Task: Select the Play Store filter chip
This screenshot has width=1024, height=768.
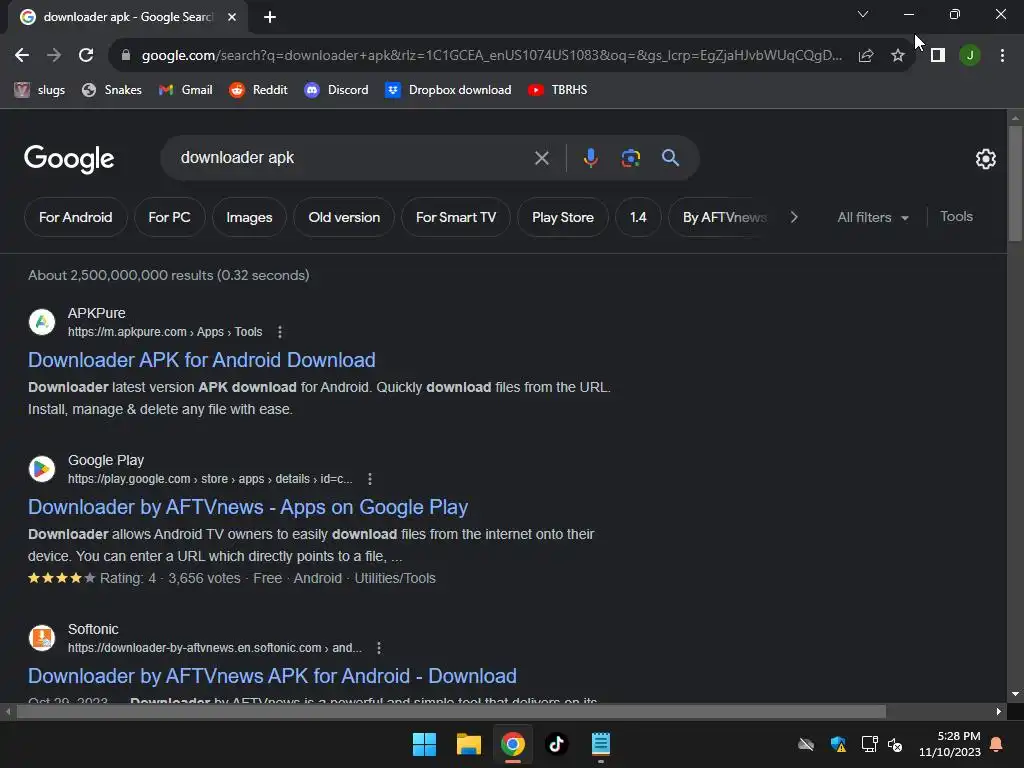Action: point(563,217)
